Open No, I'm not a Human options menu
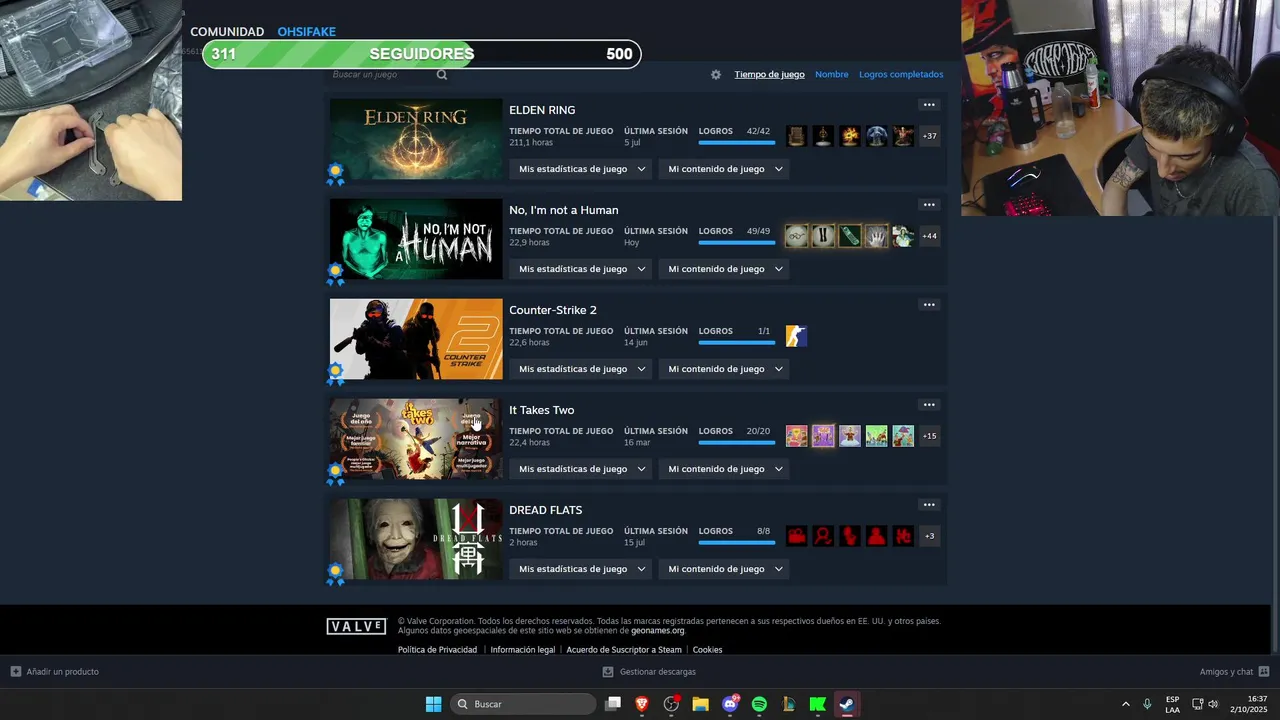Image resolution: width=1280 pixels, height=720 pixels. (929, 205)
